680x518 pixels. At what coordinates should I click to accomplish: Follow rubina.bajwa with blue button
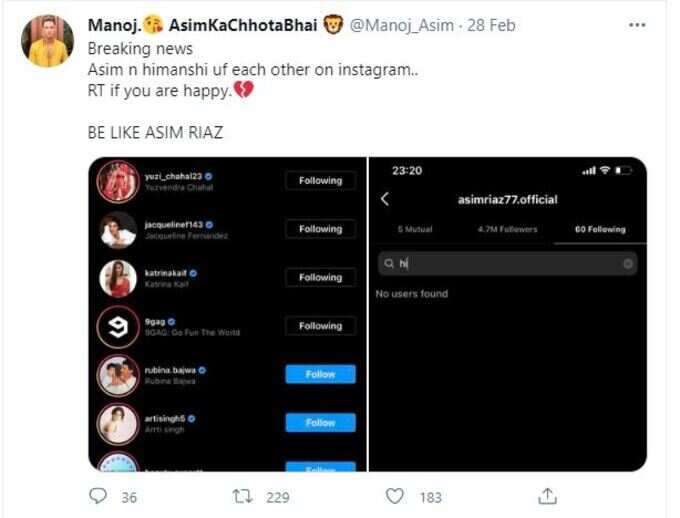[x=320, y=374]
